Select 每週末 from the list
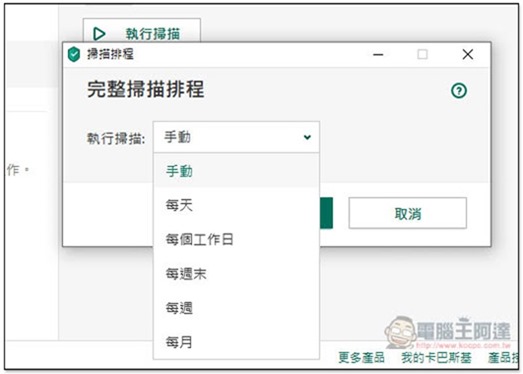The width and height of the screenshot is (523, 374). coord(236,274)
